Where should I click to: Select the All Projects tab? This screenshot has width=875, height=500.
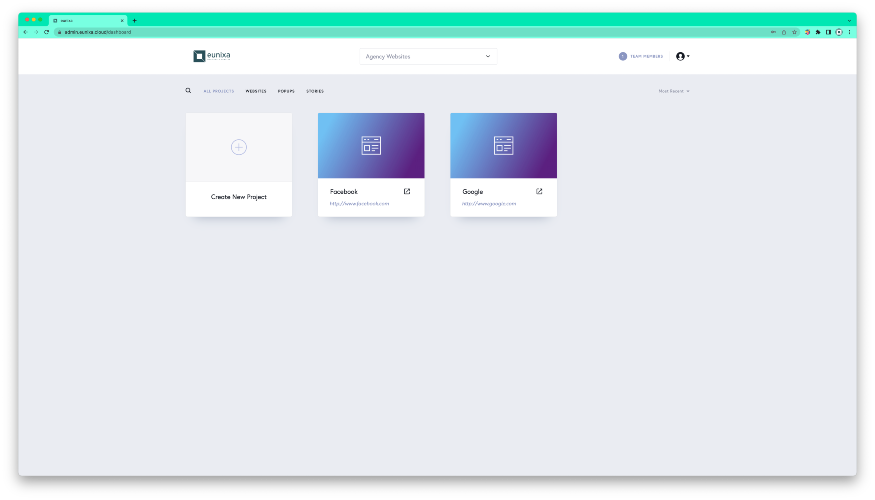[x=219, y=91]
